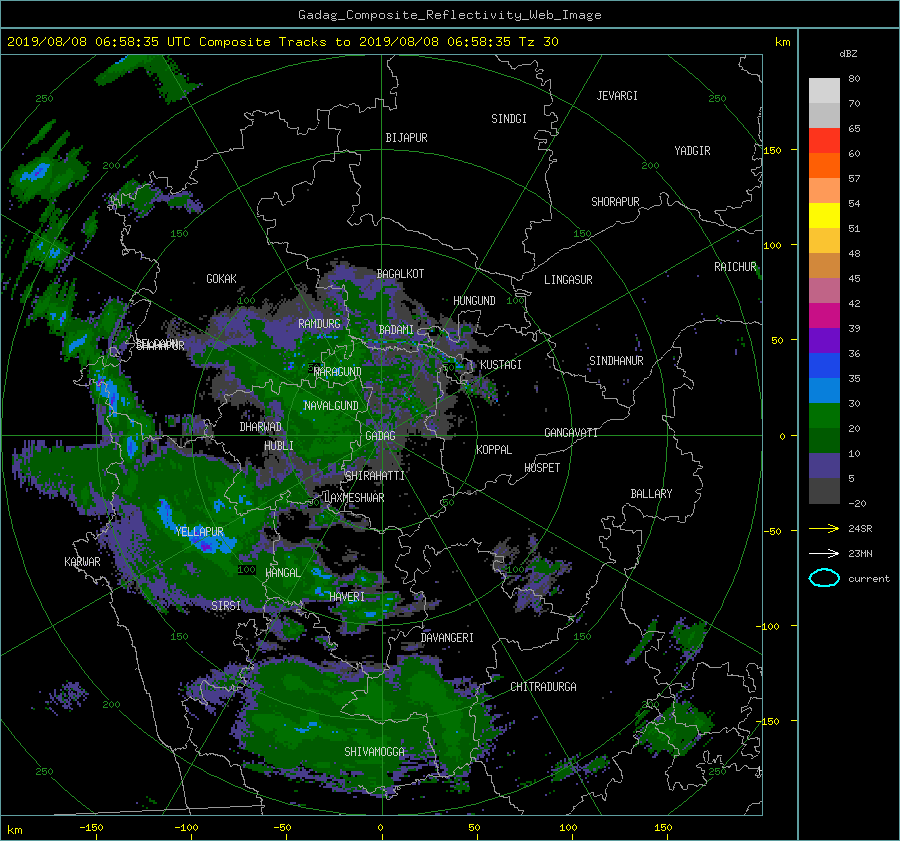This screenshot has width=900, height=841.
Task: Click the DAVANGERI city label
Action: coord(447,638)
